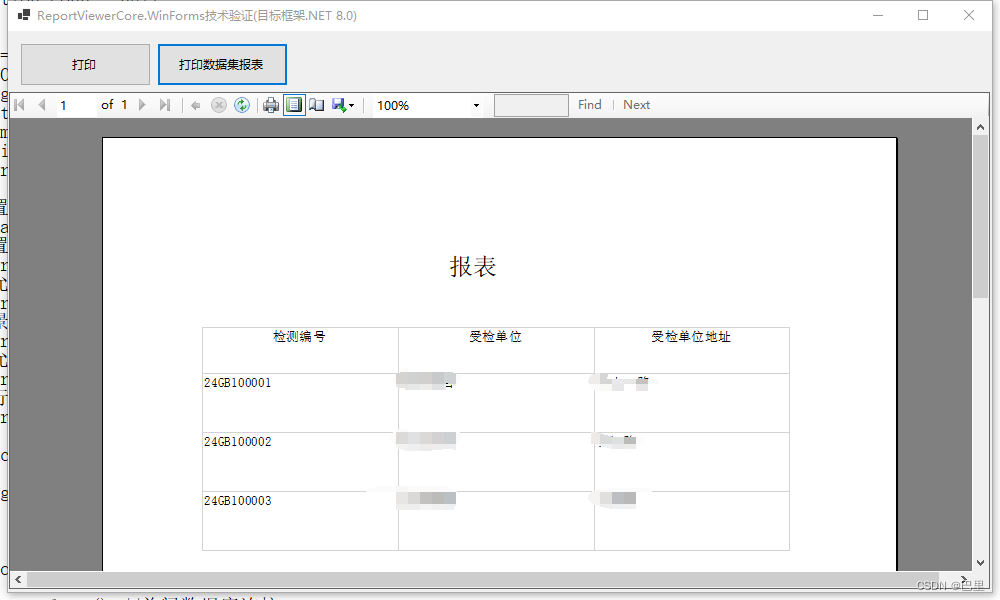Click the Stop rendering icon
Screen dimensions: 1000x600
point(218,105)
